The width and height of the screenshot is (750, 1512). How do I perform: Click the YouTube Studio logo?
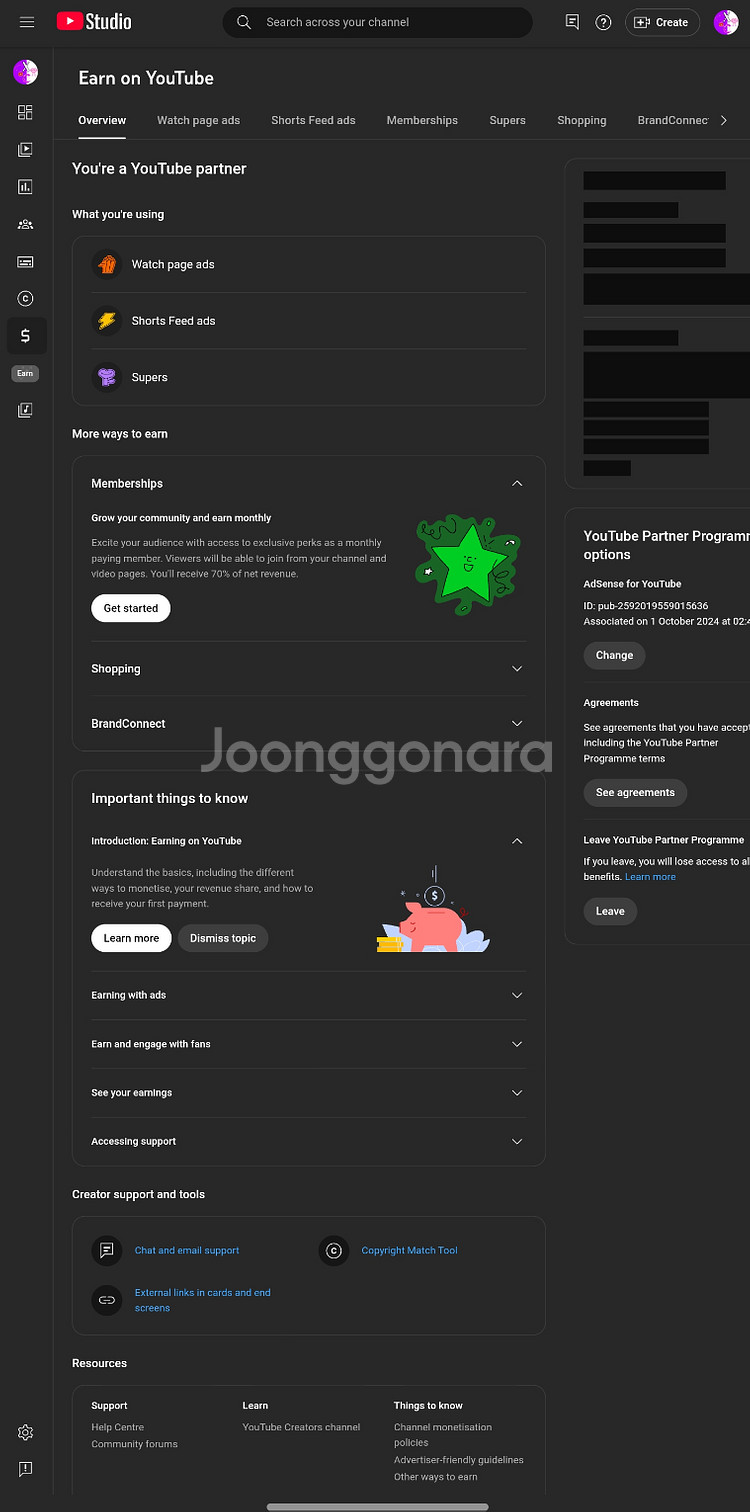tap(94, 21)
